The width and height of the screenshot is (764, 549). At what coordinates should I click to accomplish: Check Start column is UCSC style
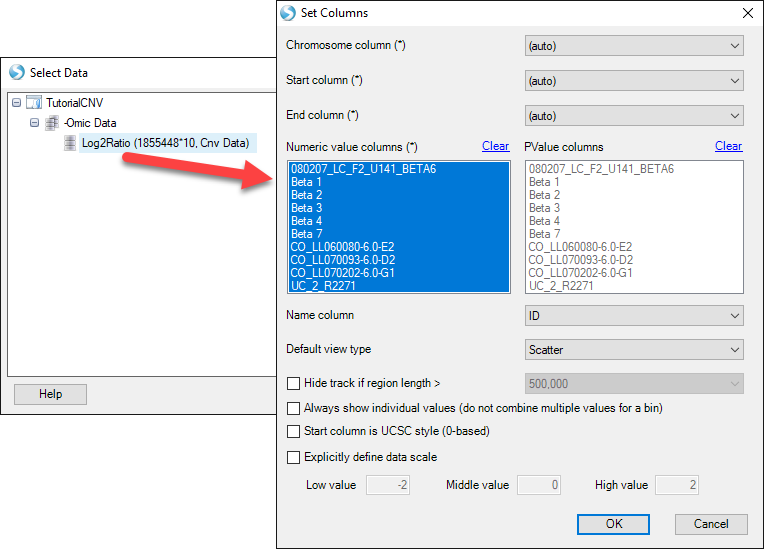pos(293,431)
